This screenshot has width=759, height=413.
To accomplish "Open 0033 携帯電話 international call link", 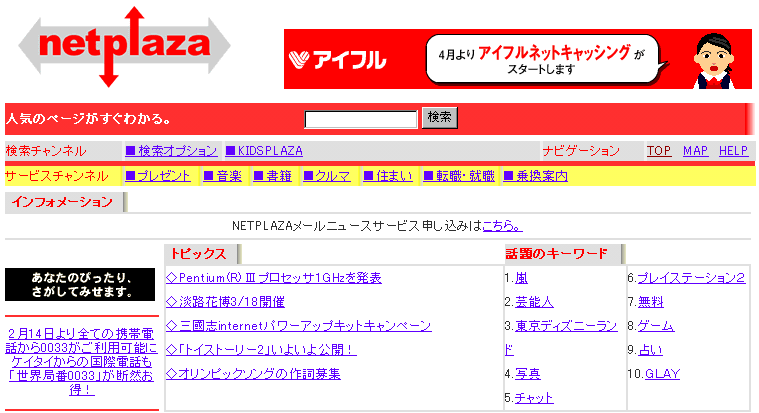I will pos(81,362).
